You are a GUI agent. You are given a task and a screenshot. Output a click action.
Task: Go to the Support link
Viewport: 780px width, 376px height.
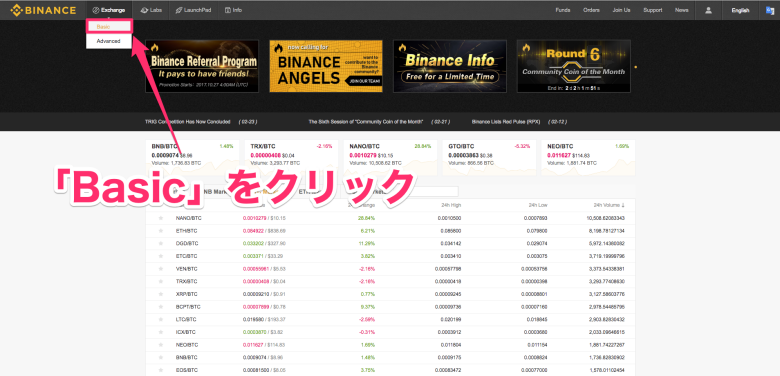(x=652, y=10)
